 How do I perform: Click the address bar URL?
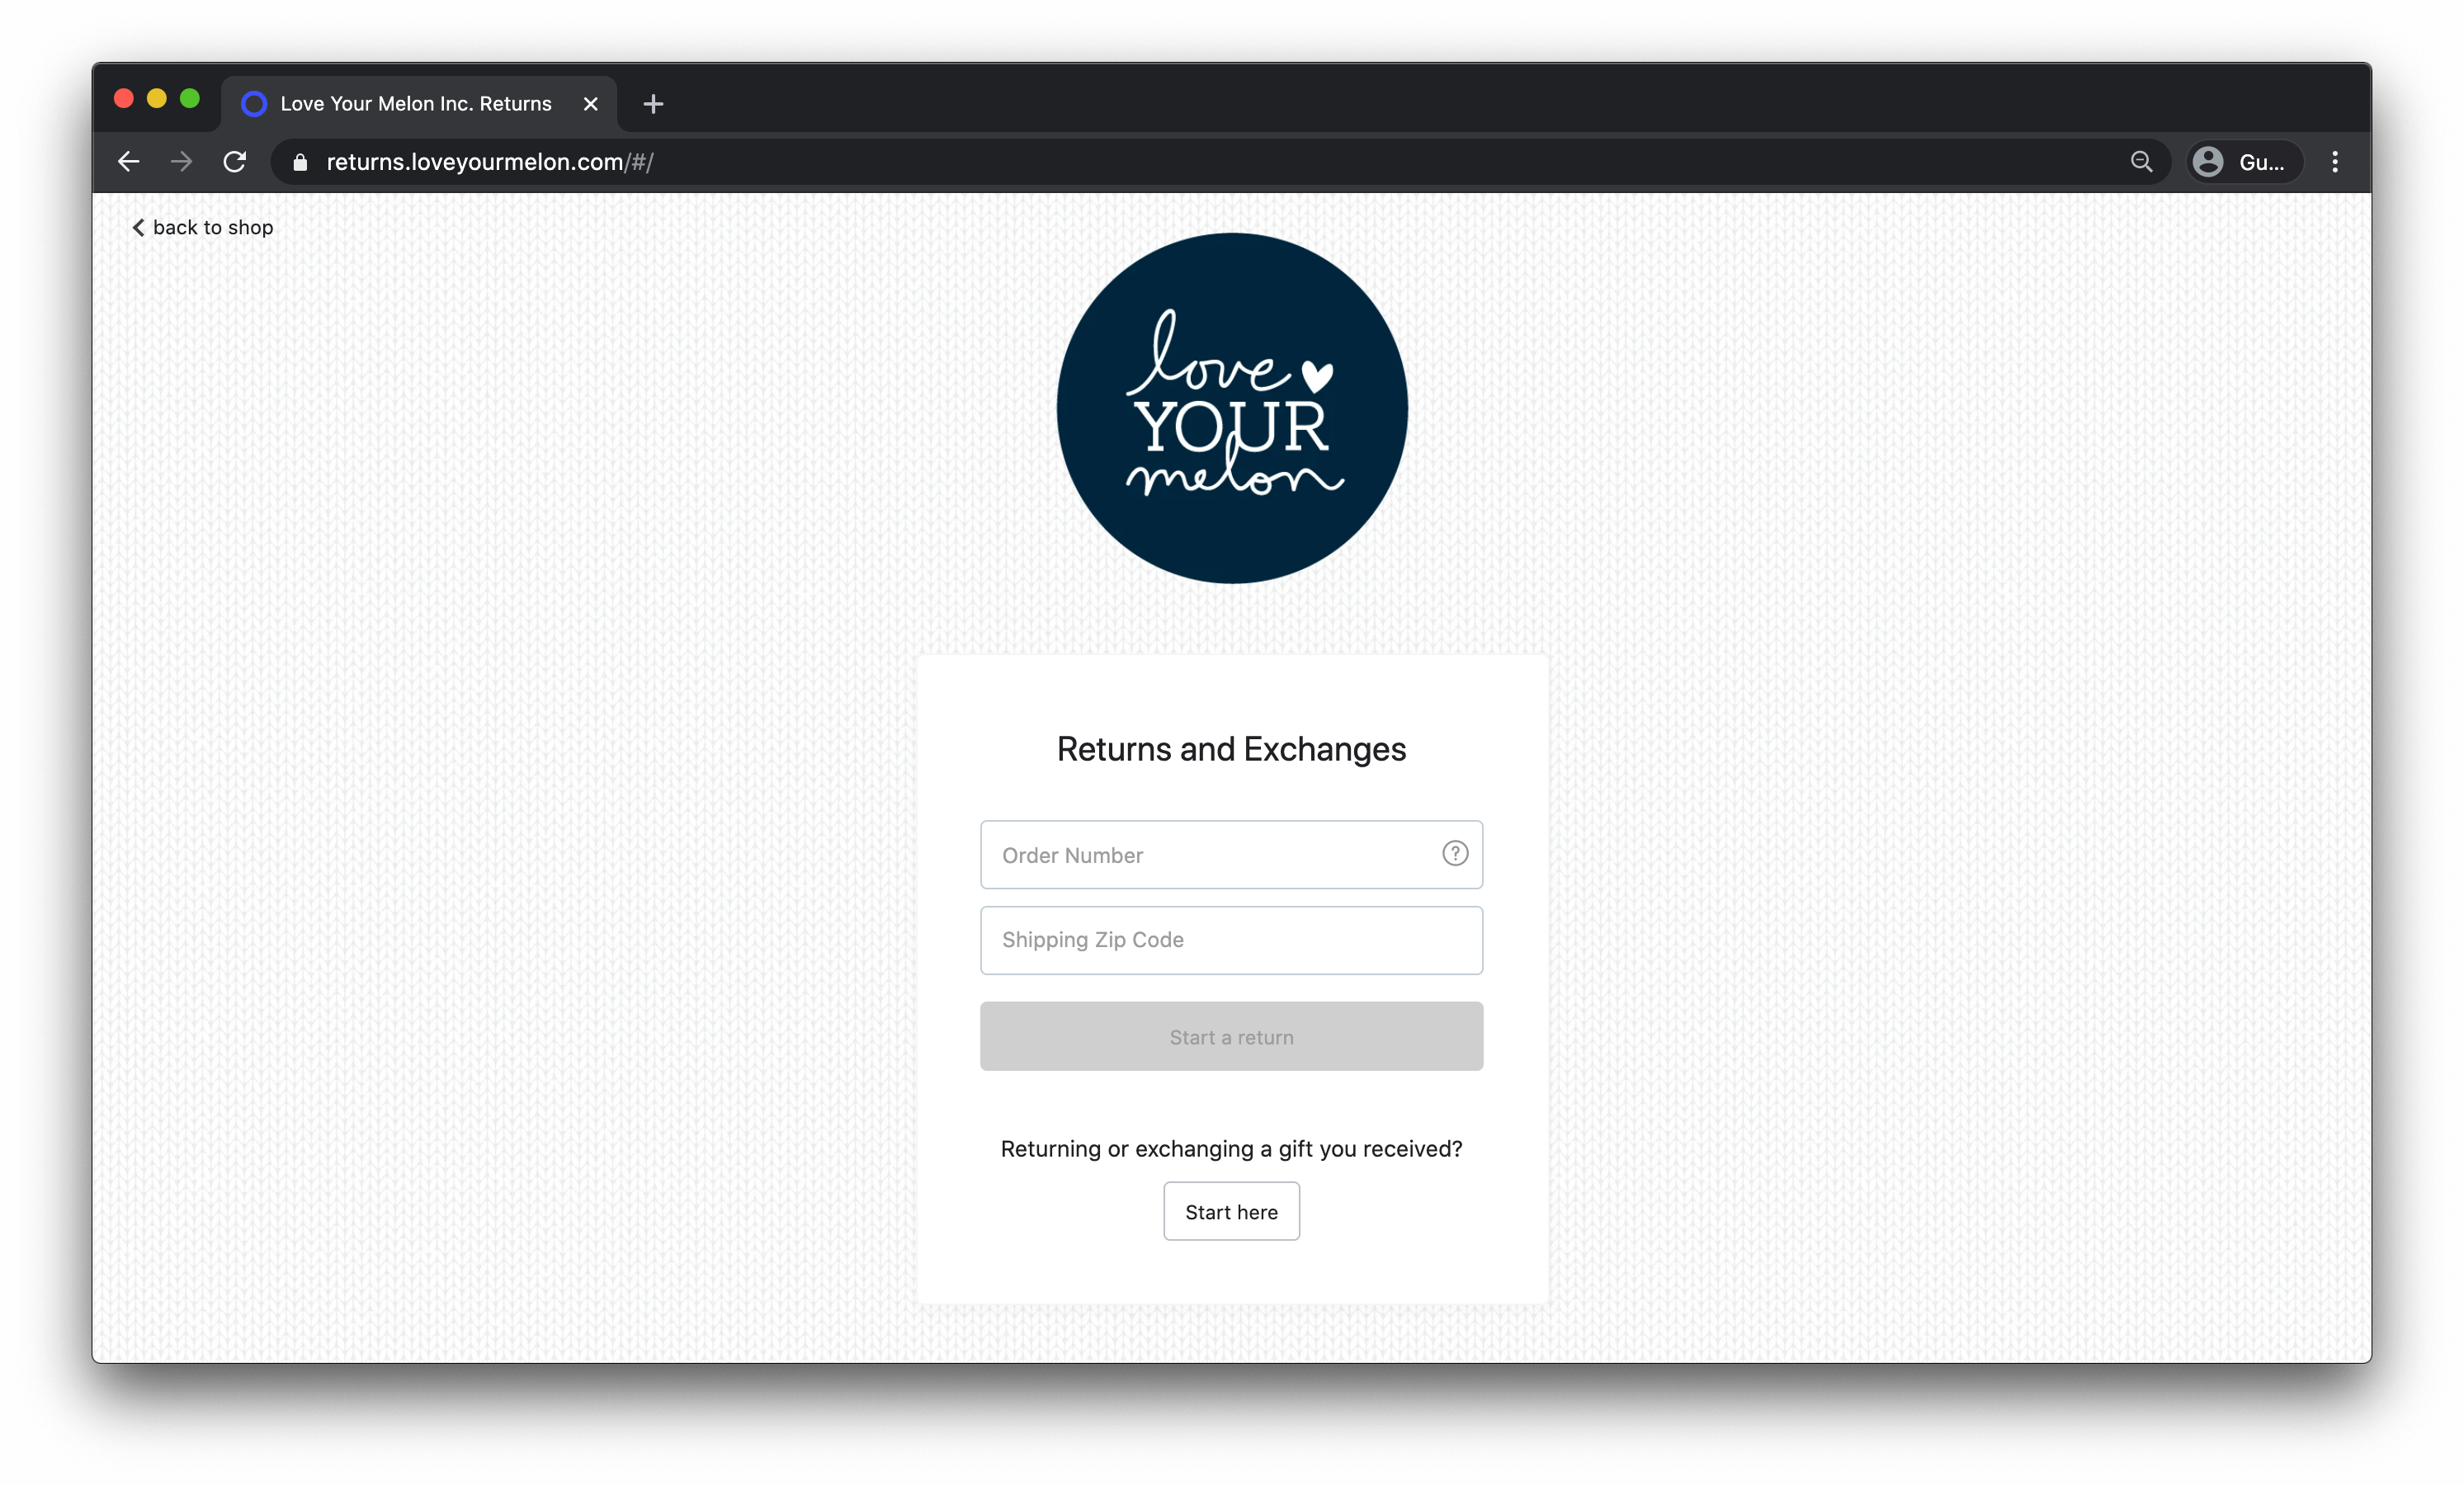coord(490,162)
